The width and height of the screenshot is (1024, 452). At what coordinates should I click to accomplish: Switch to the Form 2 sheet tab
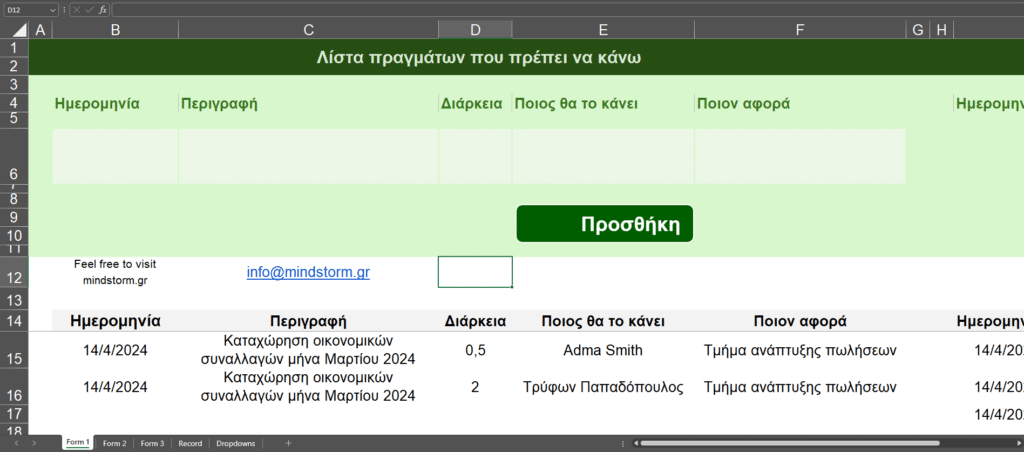click(114, 443)
